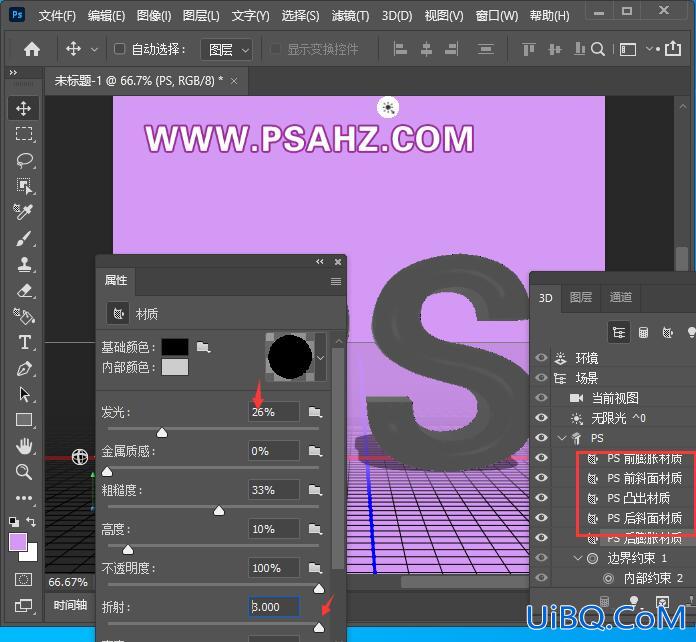Close the 未标题-1 document tab
This screenshot has width=696, height=642.
[234, 81]
